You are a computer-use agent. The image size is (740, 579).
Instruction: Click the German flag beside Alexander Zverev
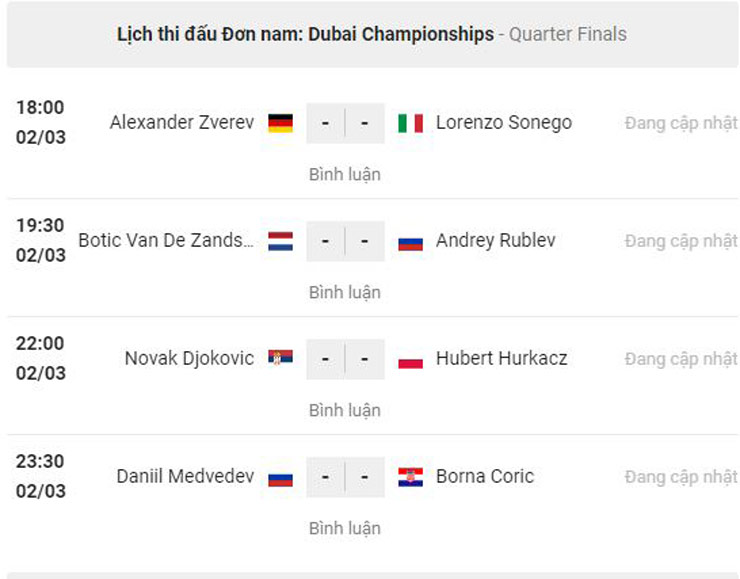281,123
